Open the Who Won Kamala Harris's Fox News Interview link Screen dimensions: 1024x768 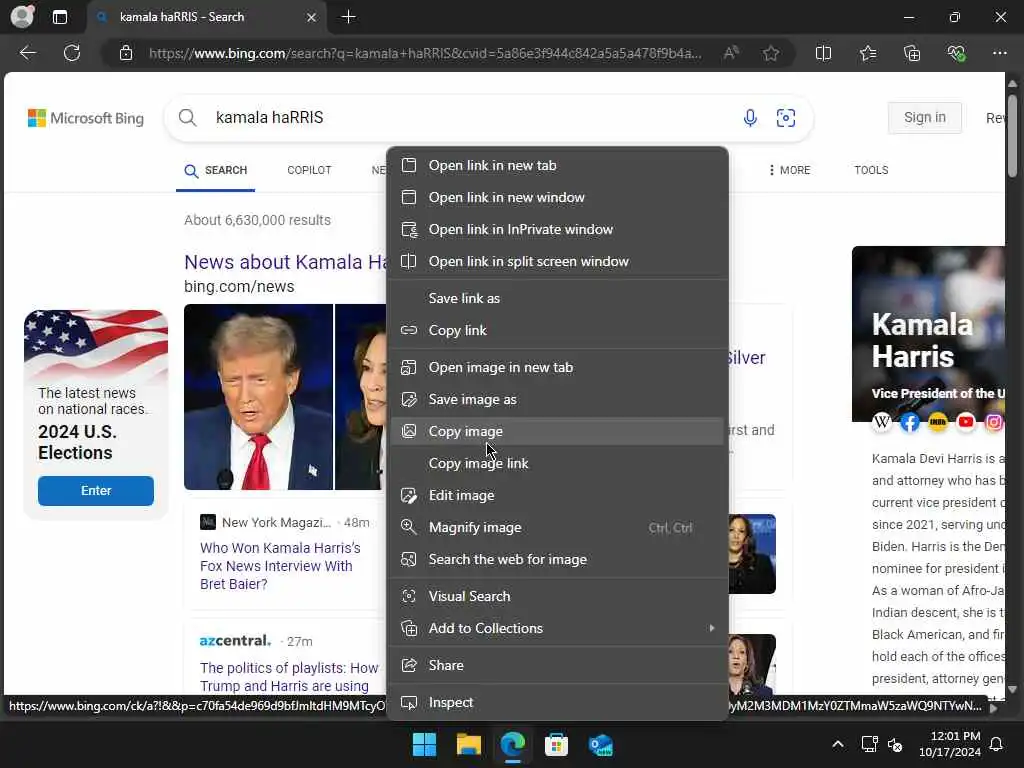coord(281,566)
